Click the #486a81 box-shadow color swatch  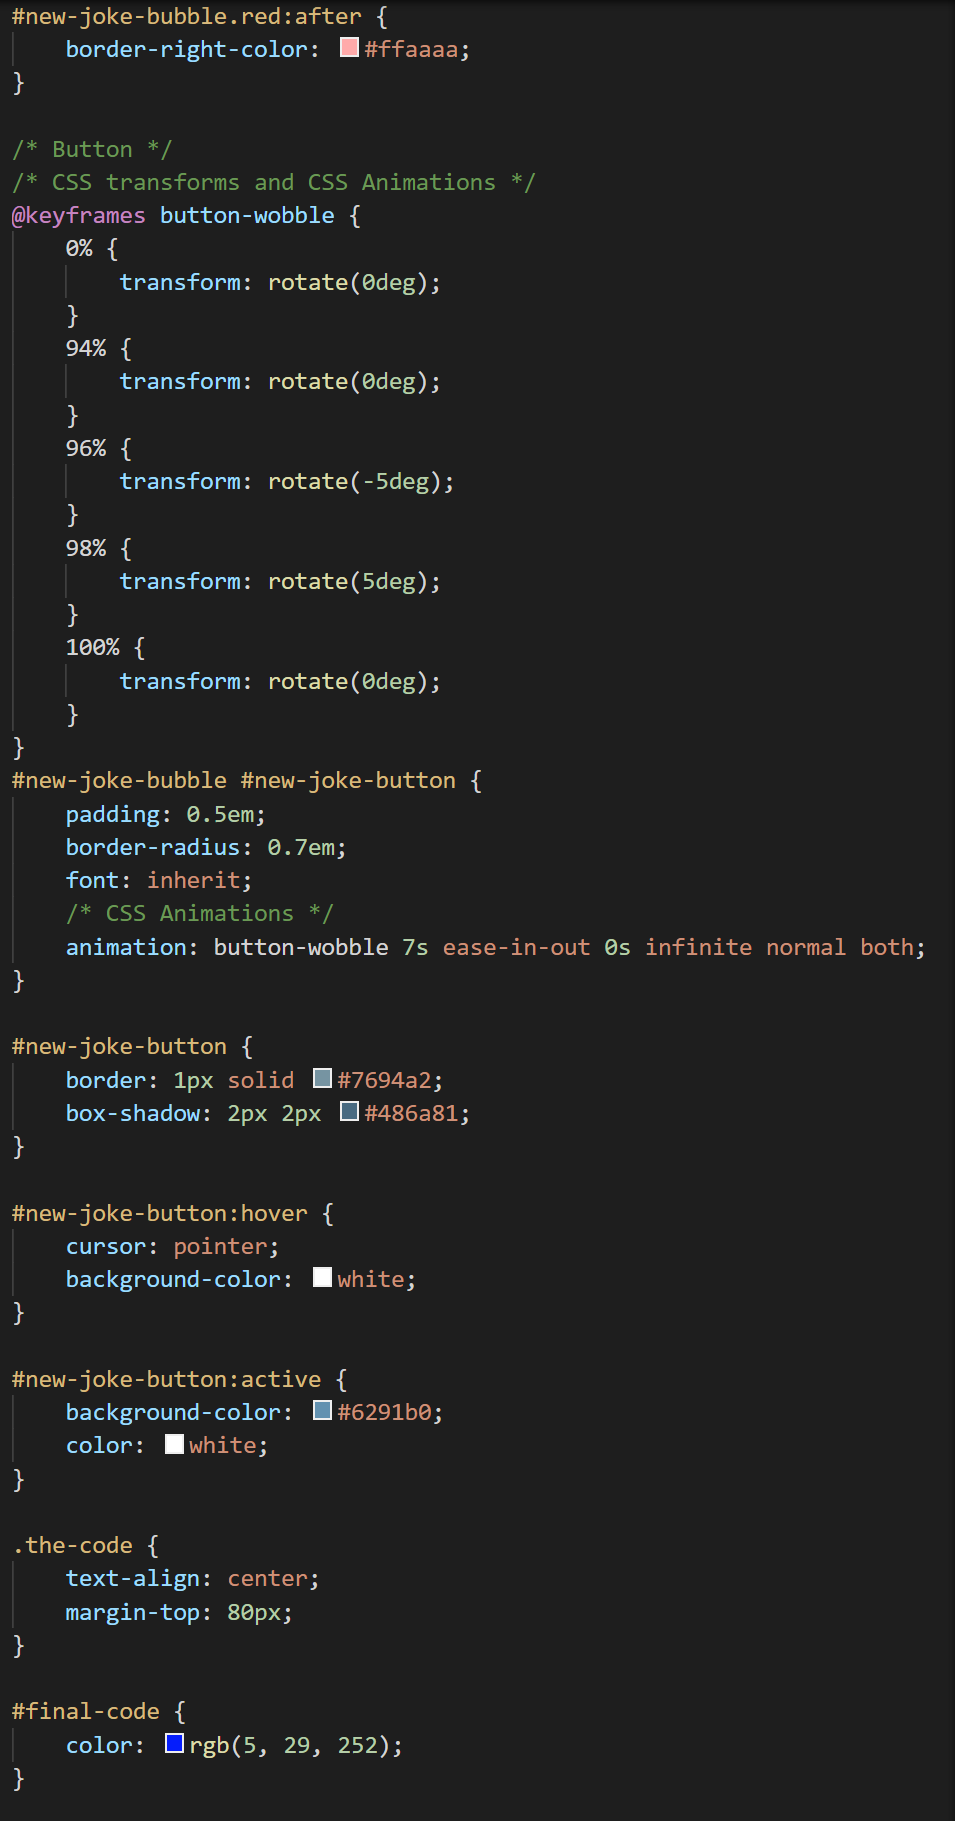[x=349, y=1111]
